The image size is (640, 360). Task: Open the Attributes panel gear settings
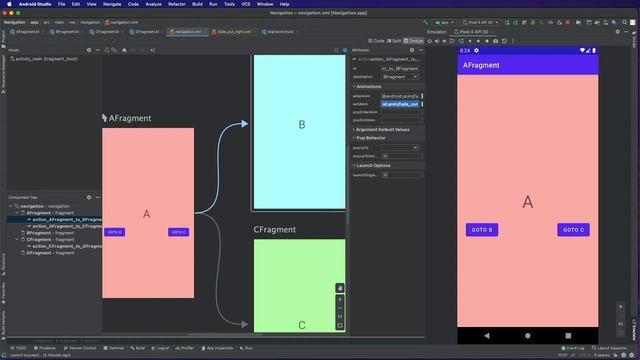point(412,50)
